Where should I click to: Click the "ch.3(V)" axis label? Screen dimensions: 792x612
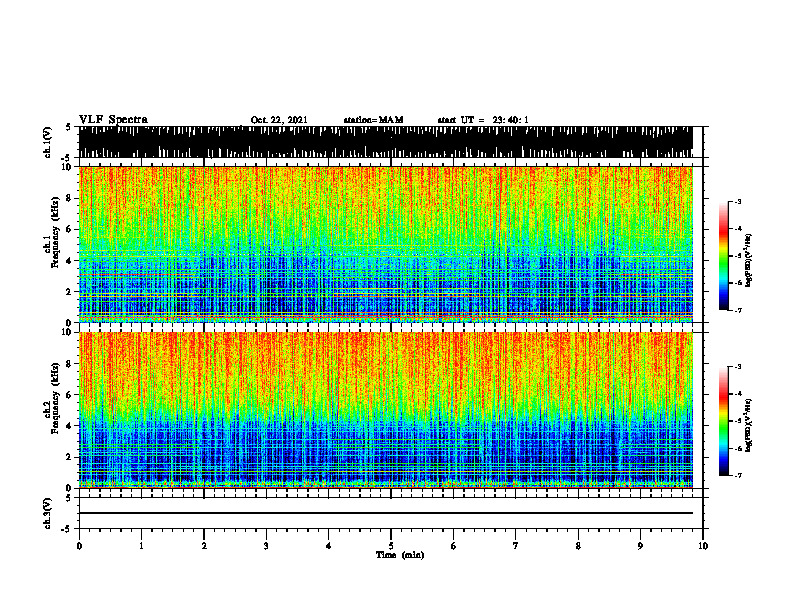click(x=48, y=513)
